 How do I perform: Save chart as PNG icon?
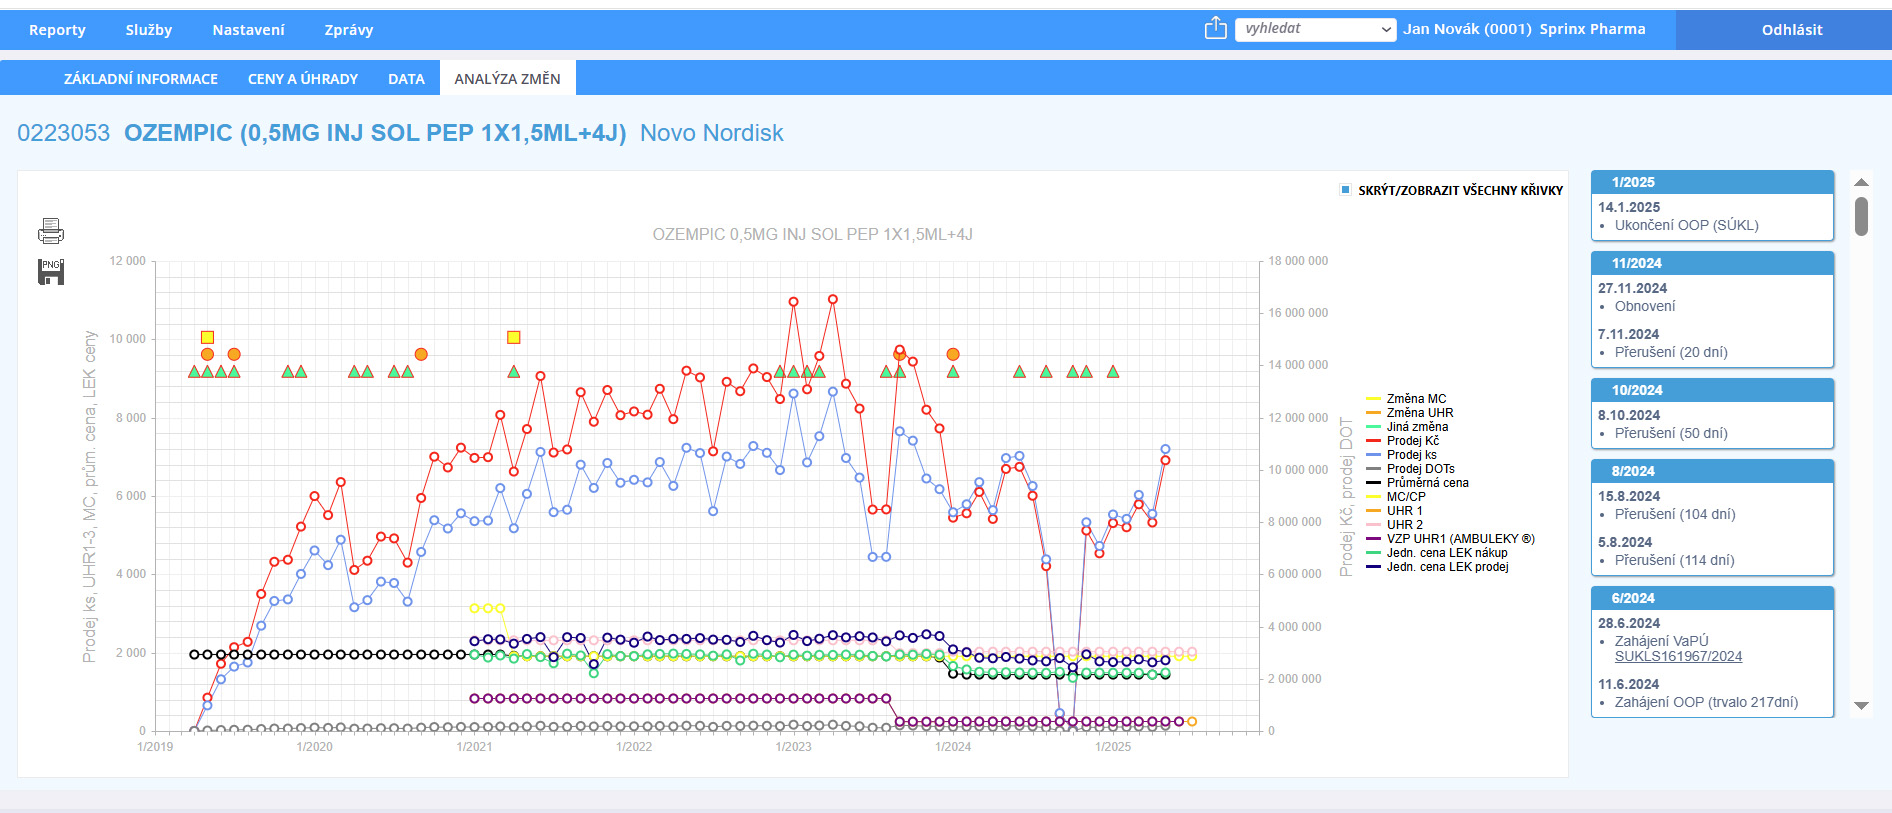(51, 271)
